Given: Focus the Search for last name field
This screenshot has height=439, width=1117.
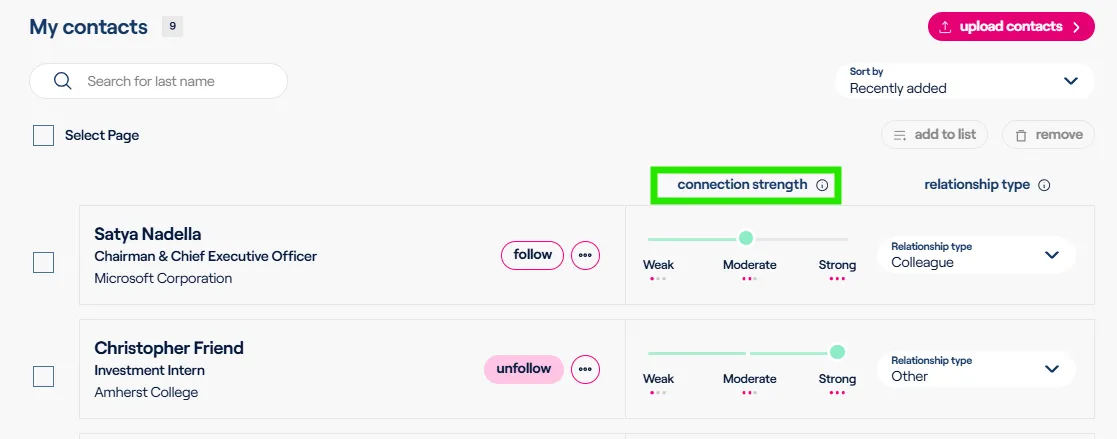Looking at the screenshot, I should point(158,81).
